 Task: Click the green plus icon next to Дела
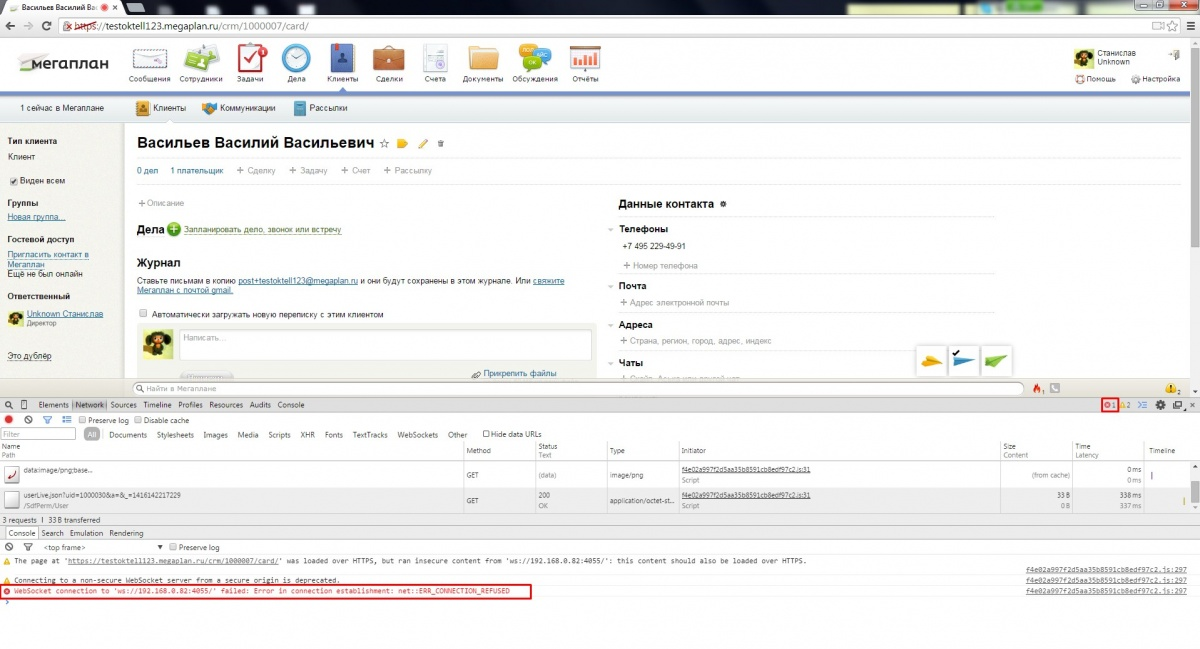pyautogui.click(x=174, y=230)
